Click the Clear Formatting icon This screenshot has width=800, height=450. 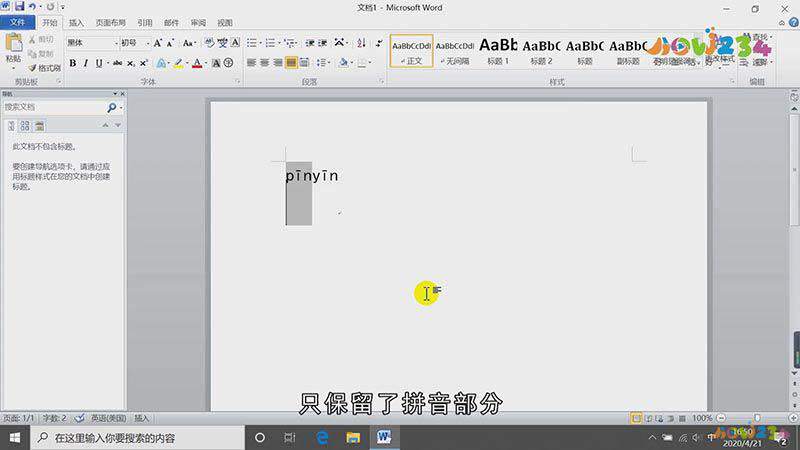tap(210, 43)
